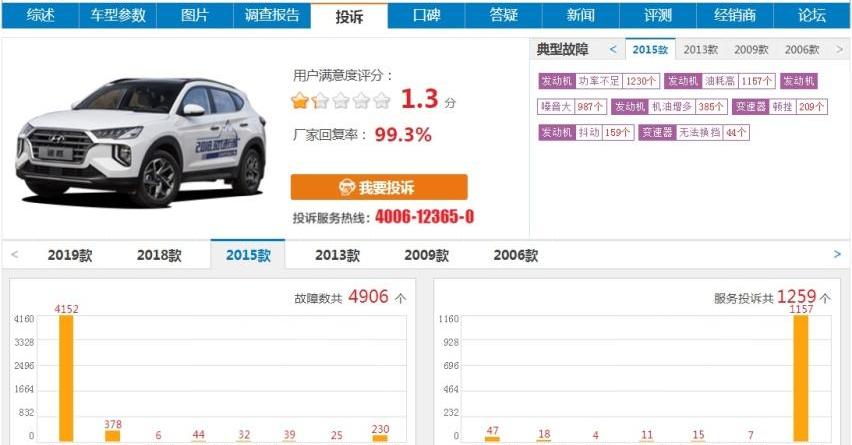This screenshot has width=852, height=445.
Task: Click the 1259 service complaint total
Action: click(x=797, y=297)
